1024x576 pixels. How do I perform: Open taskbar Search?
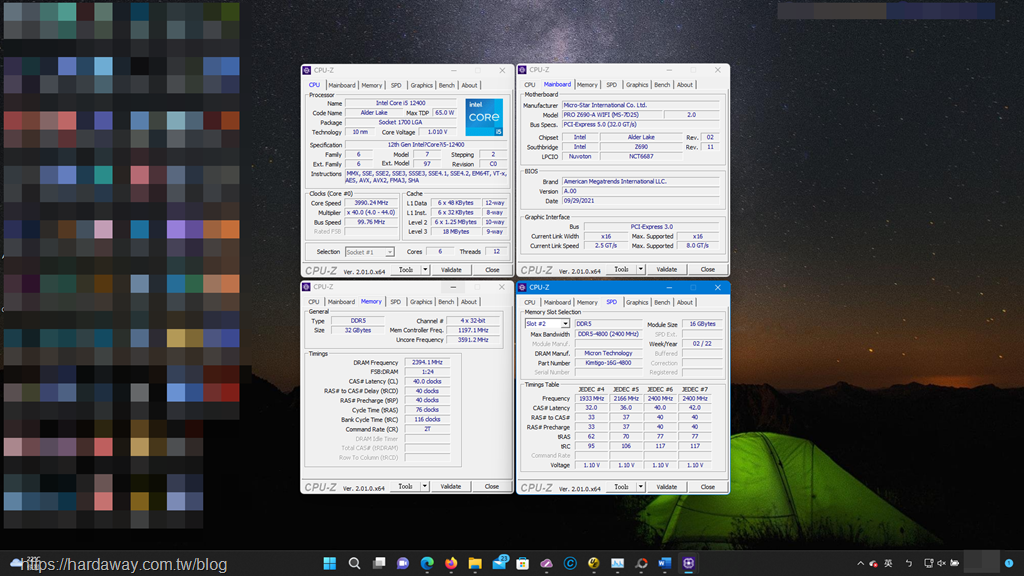pyautogui.click(x=354, y=563)
